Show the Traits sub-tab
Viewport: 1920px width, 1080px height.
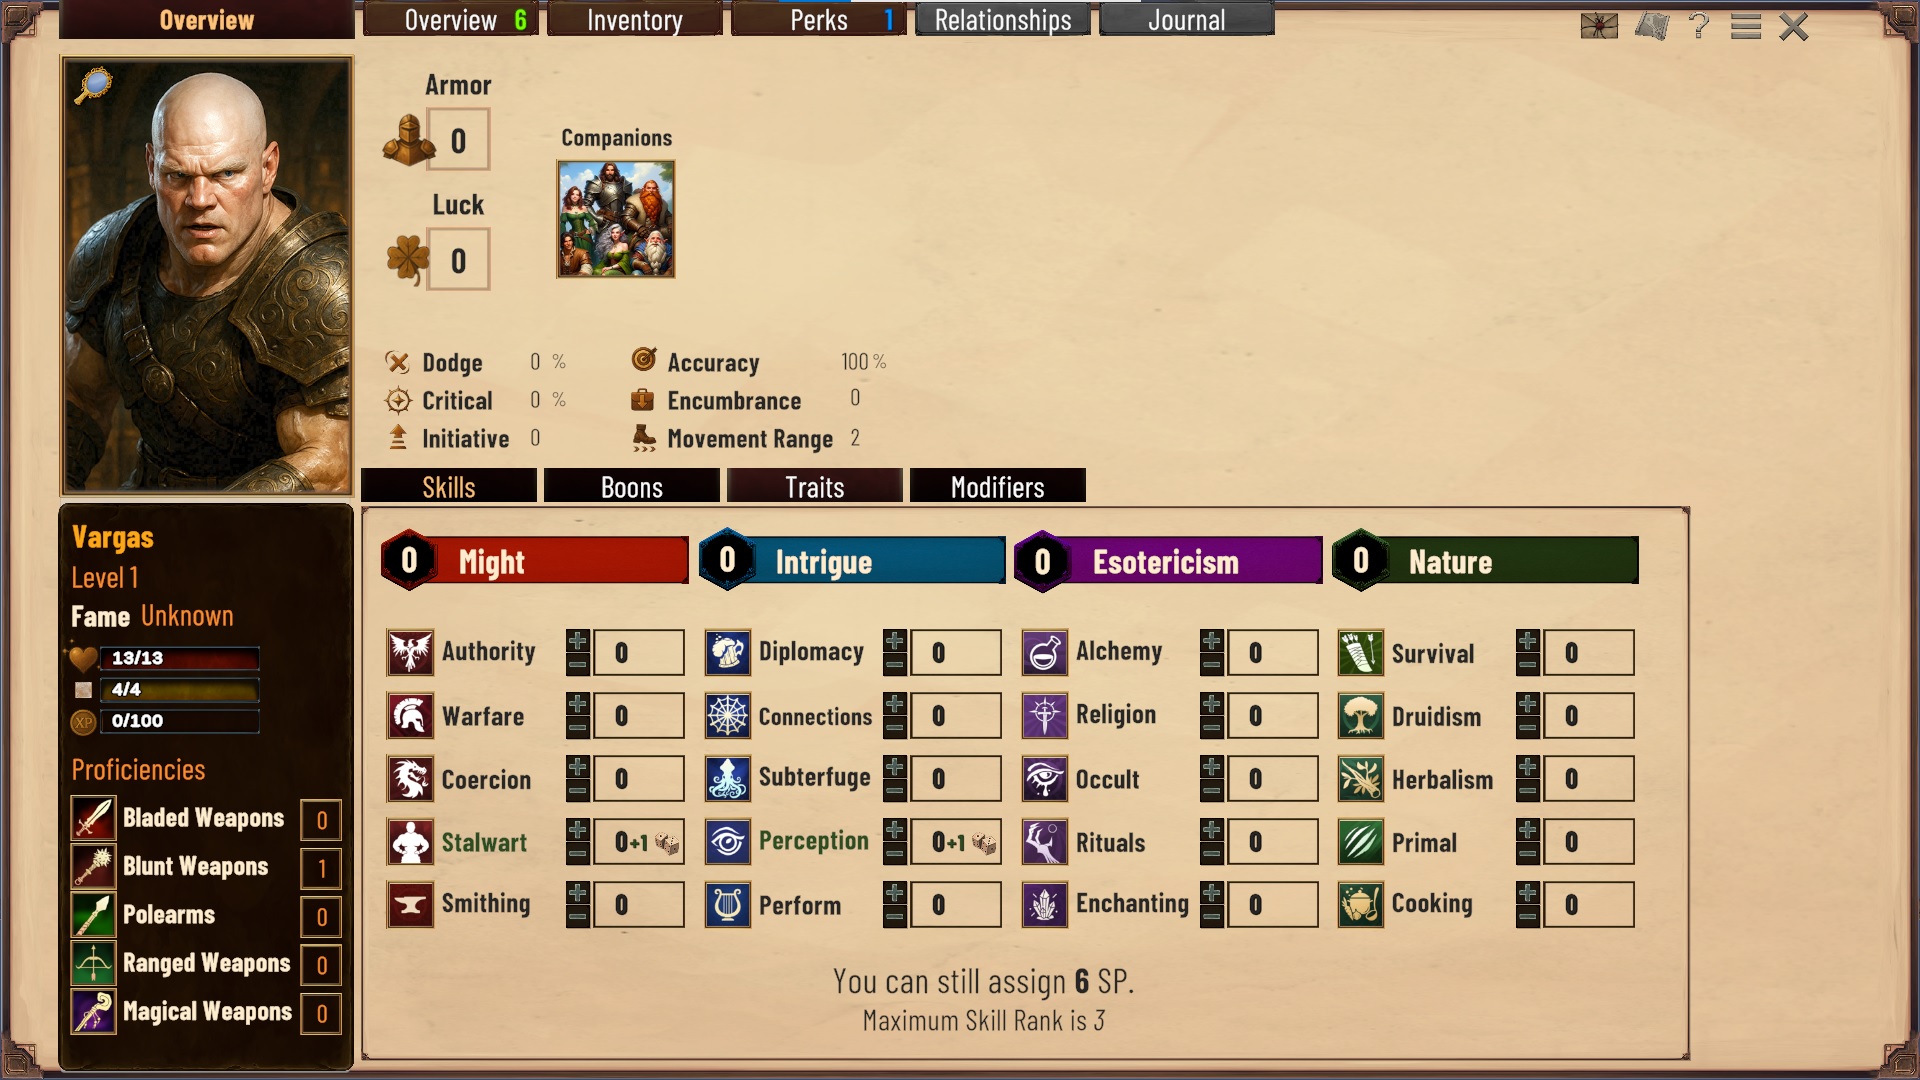815,486
